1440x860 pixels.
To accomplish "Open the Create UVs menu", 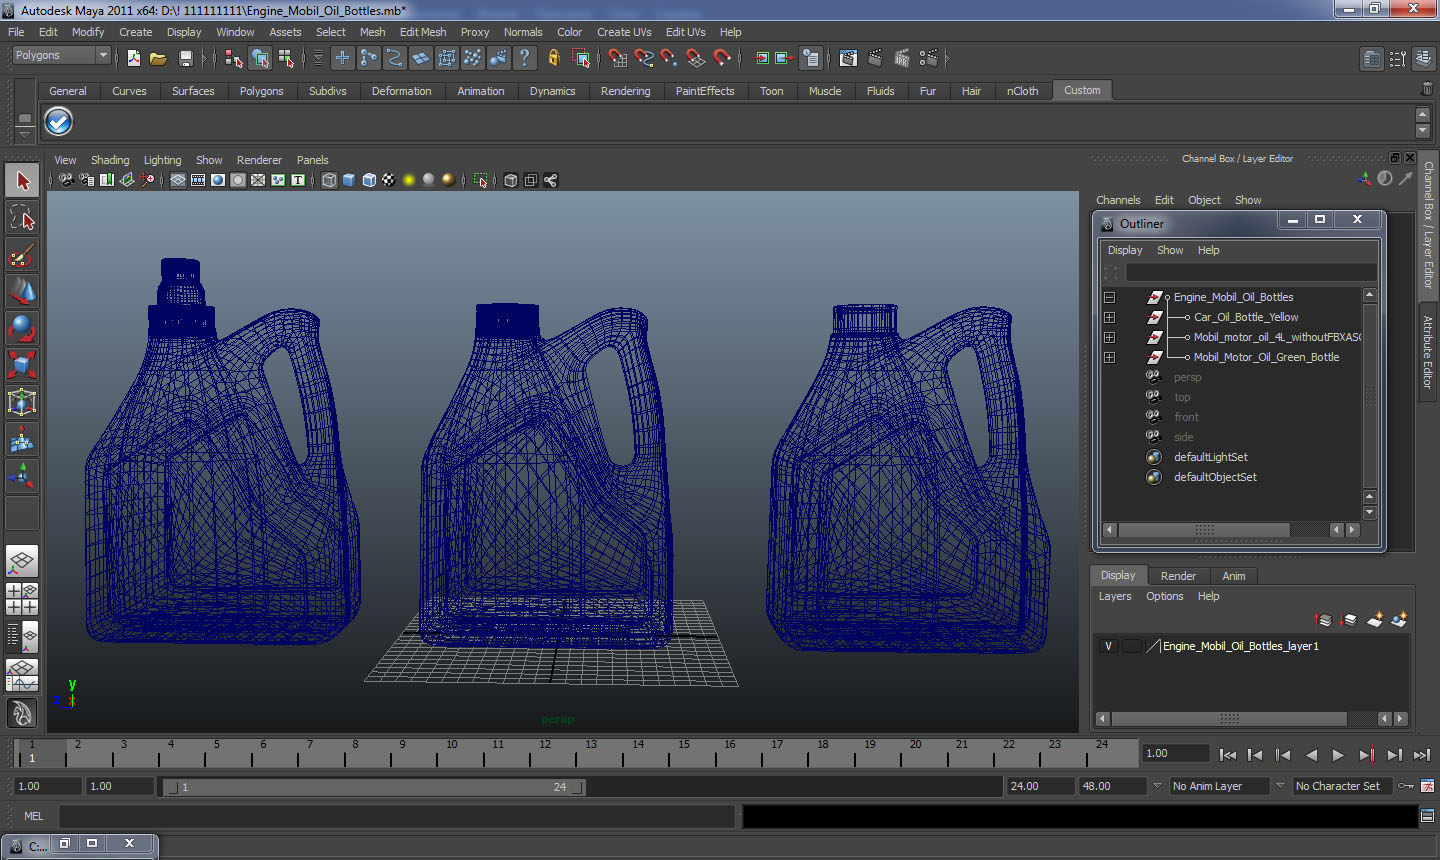I will (x=624, y=32).
